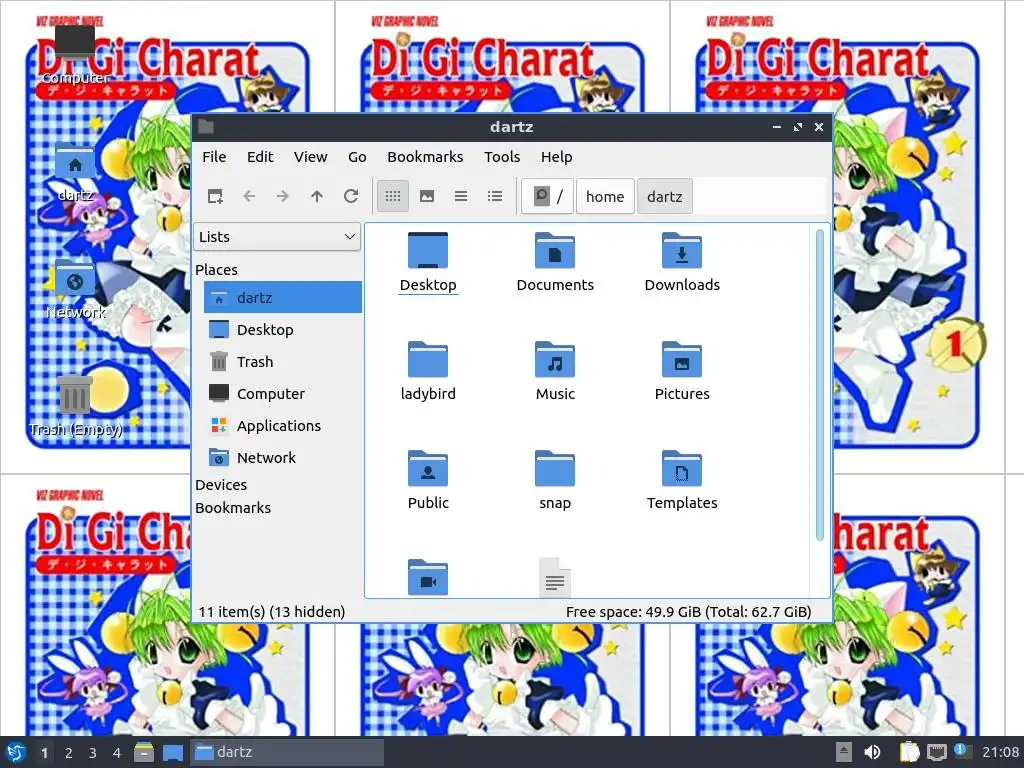Select dartz in Places sidebar
Image resolution: width=1024 pixels, height=768 pixels.
(283, 298)
